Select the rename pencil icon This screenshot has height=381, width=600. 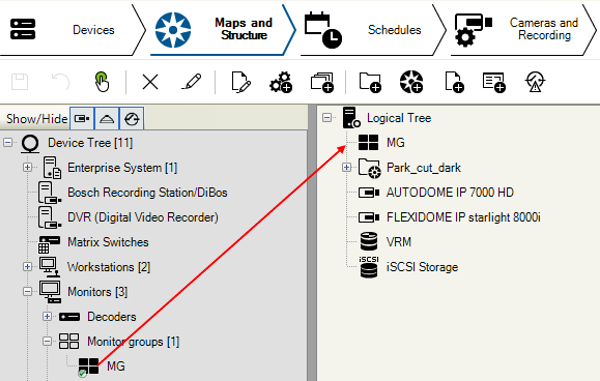coord(191,81)
